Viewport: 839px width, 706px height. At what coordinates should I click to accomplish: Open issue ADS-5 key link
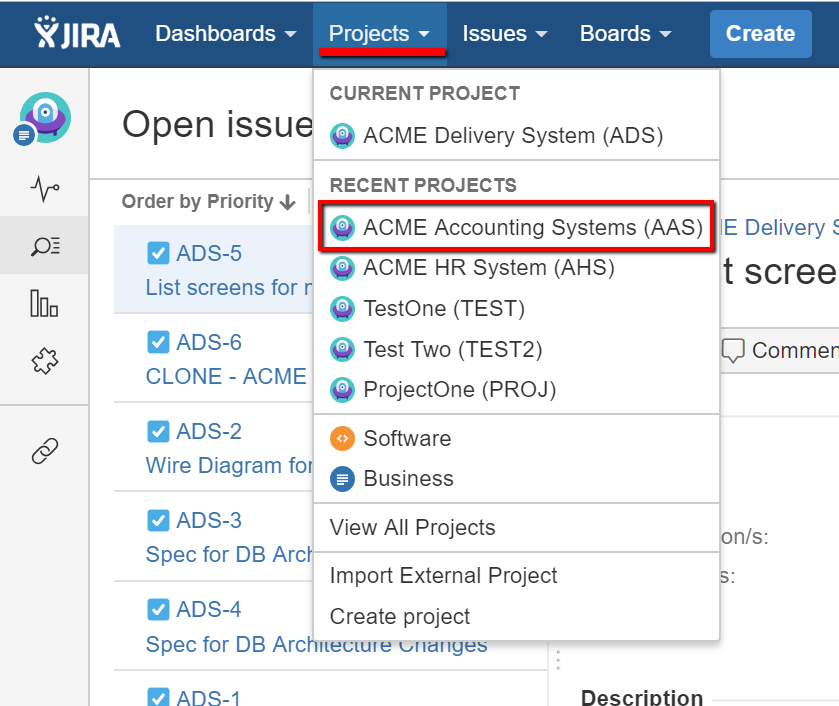pos(209,253)
